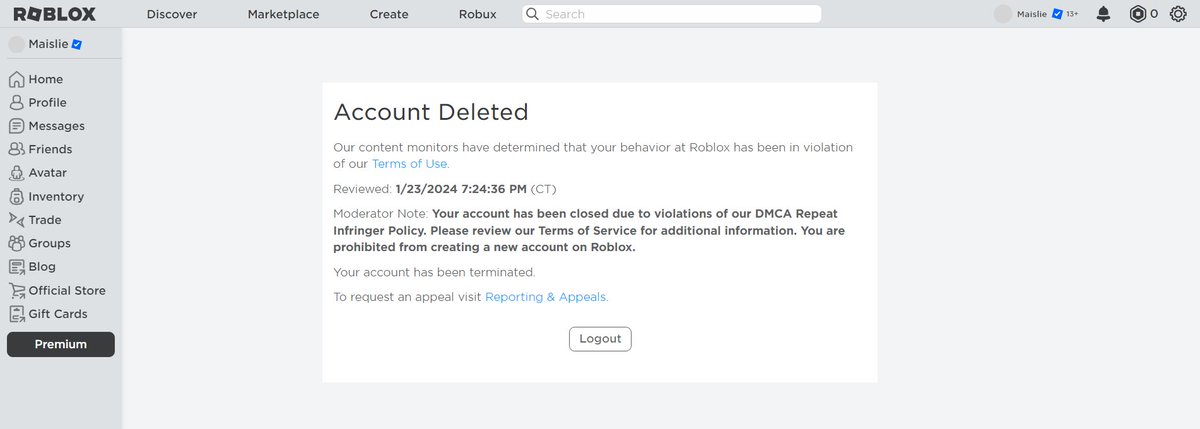
Task: Visit the Reporting & Appeals link
Action: tap(546, 297)
